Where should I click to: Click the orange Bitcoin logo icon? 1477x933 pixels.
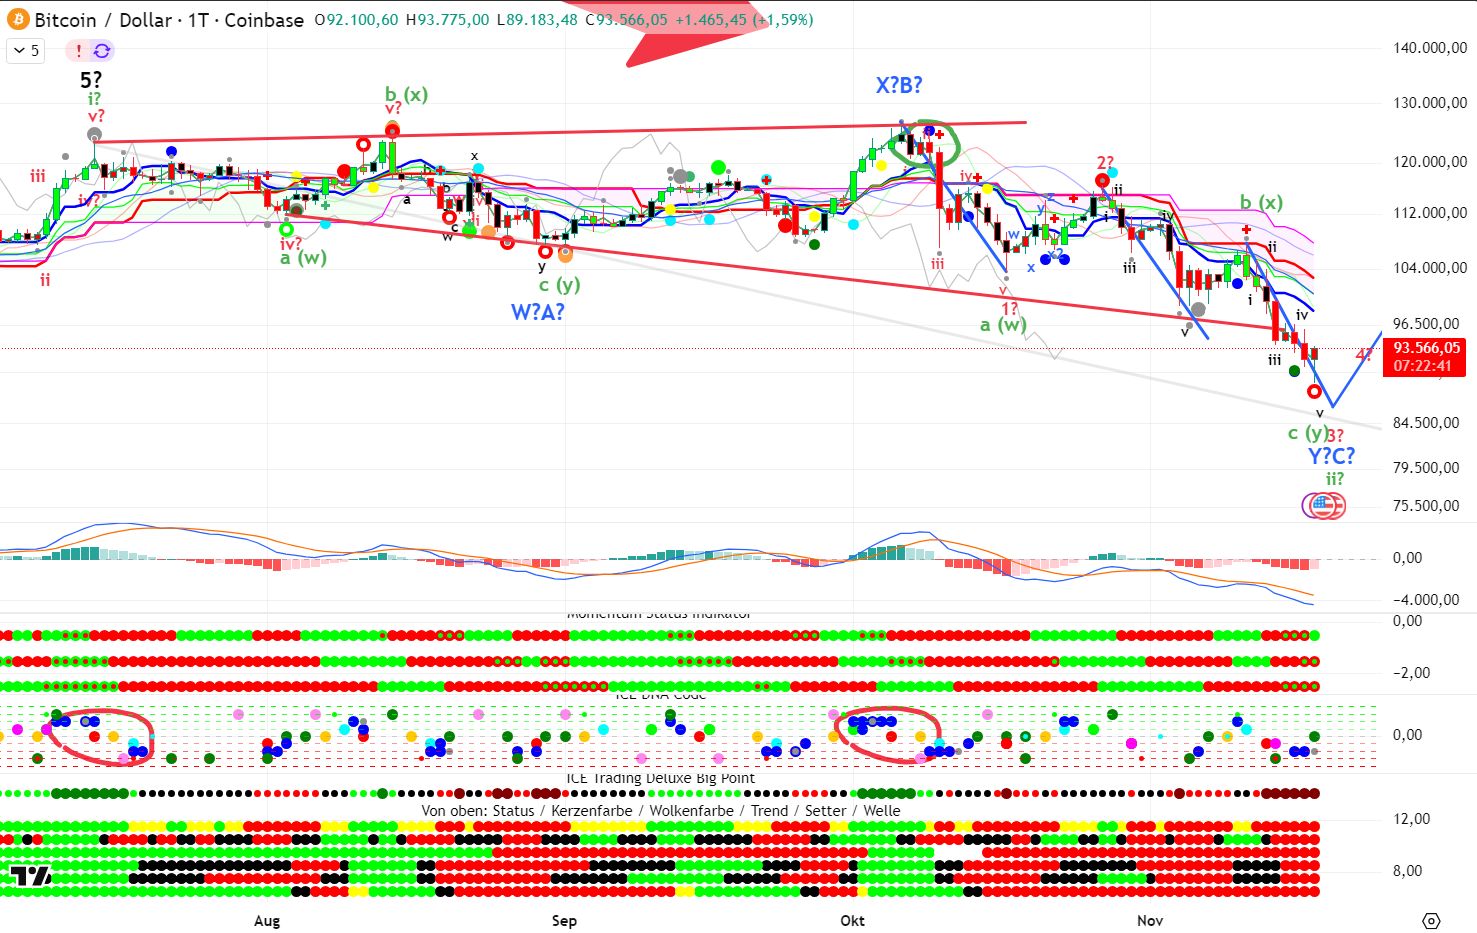17,20
